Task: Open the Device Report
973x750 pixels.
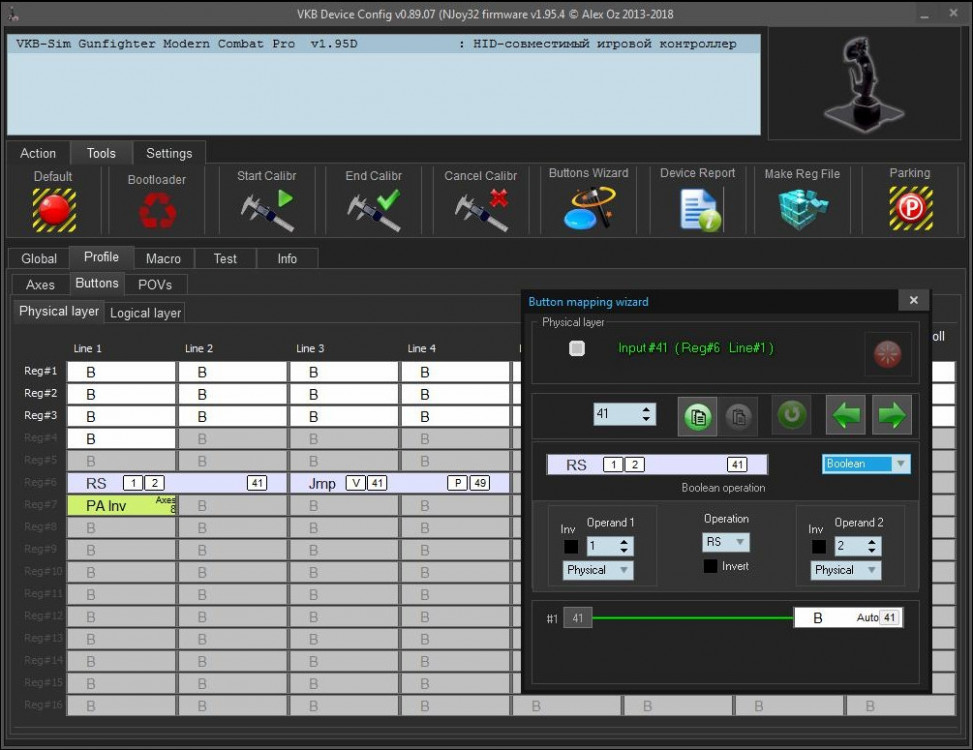Action: (697, 209)
